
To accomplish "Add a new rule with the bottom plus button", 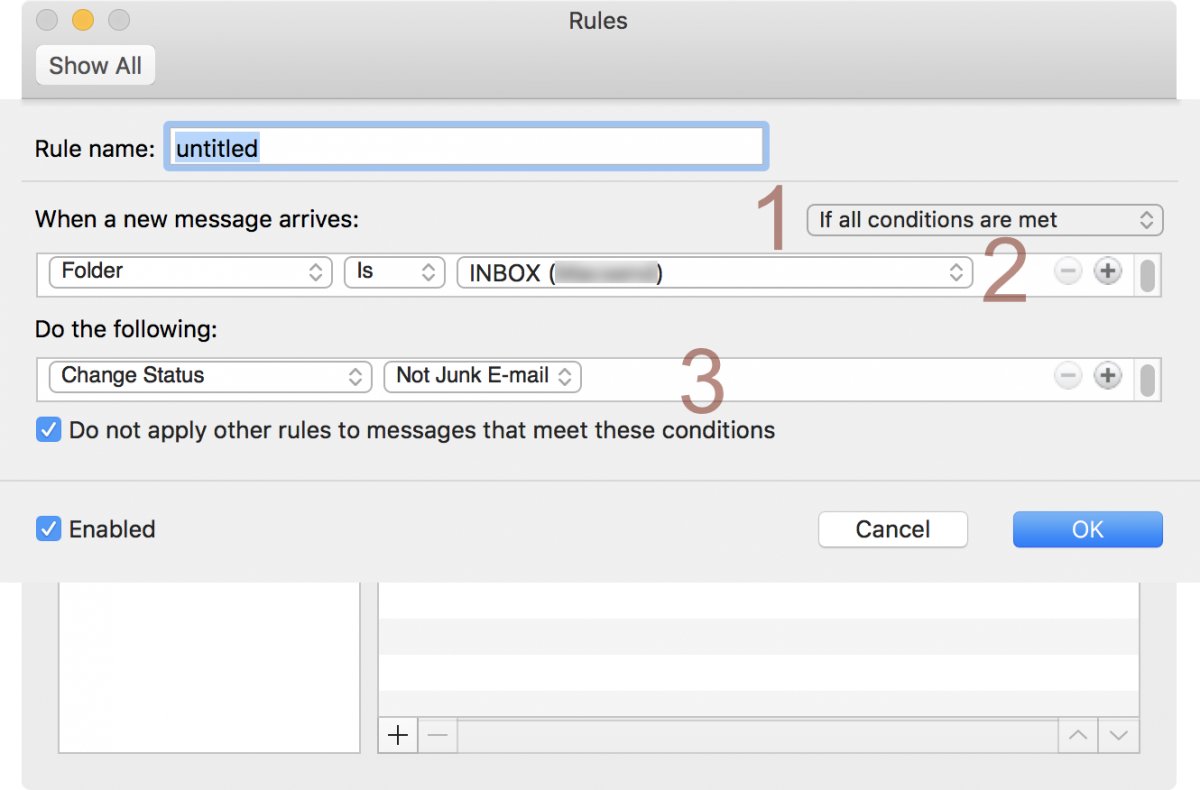I will point(398,736).
